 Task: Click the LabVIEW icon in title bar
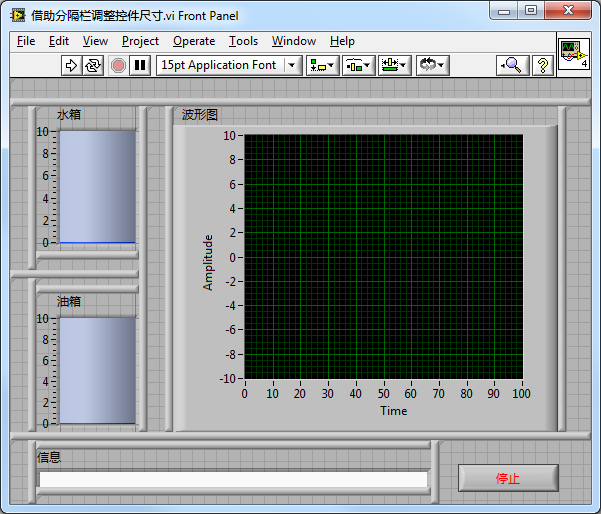18,16
